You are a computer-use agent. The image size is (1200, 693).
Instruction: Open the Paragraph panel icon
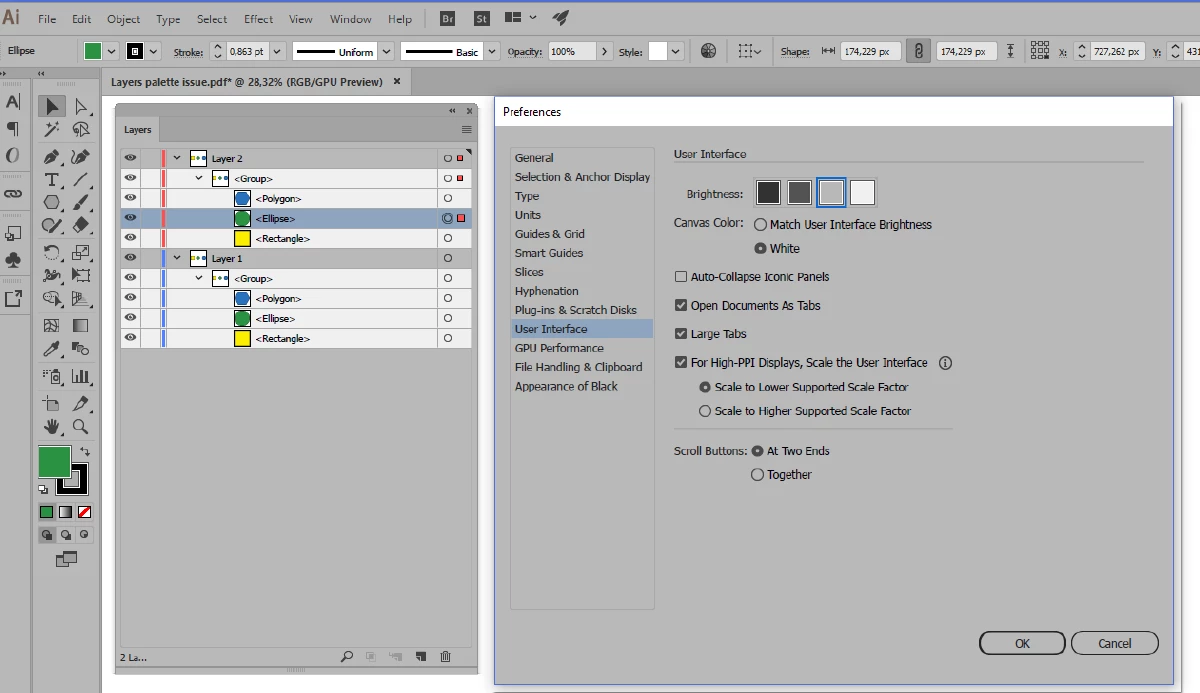tap(13, 129)
